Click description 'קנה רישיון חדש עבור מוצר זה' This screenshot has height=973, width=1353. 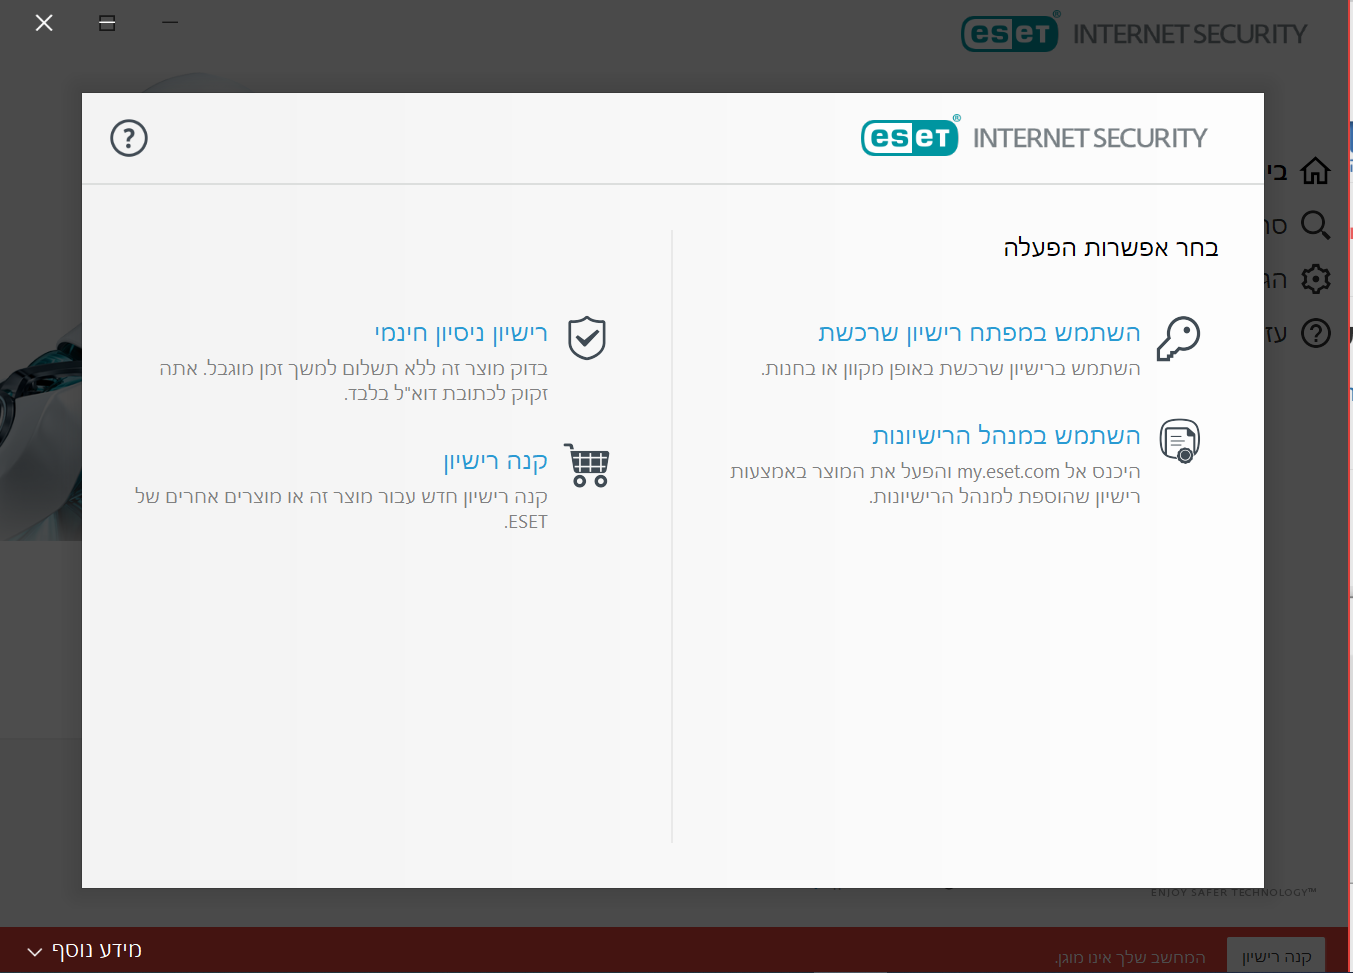pyautogui.click(x=341, y=509)
